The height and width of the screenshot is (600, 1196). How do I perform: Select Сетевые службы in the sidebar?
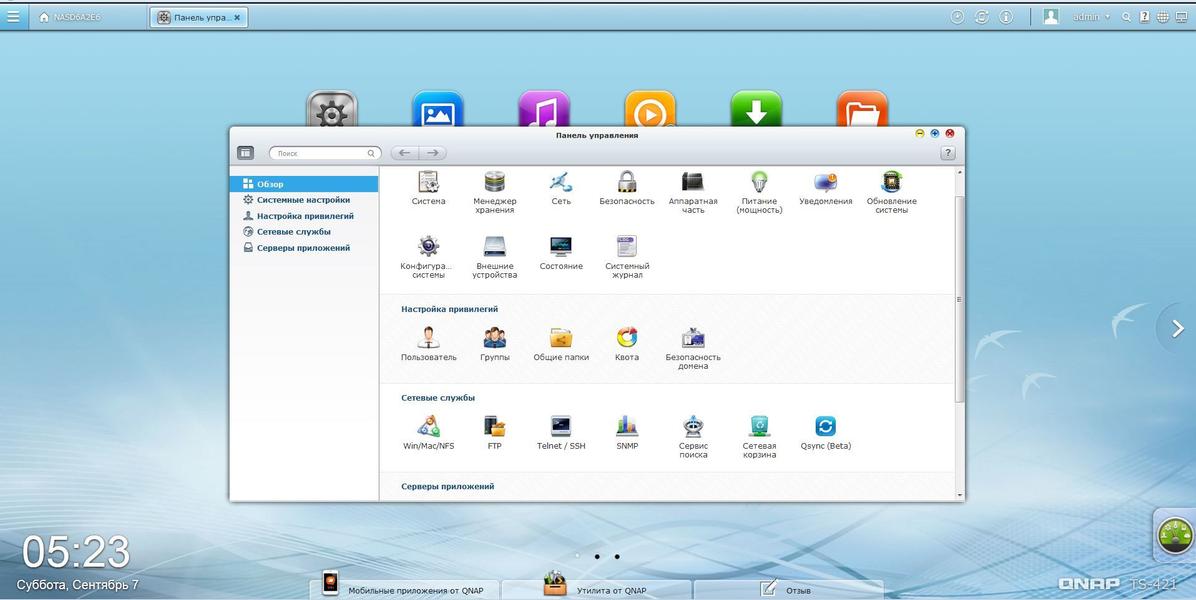293,232
